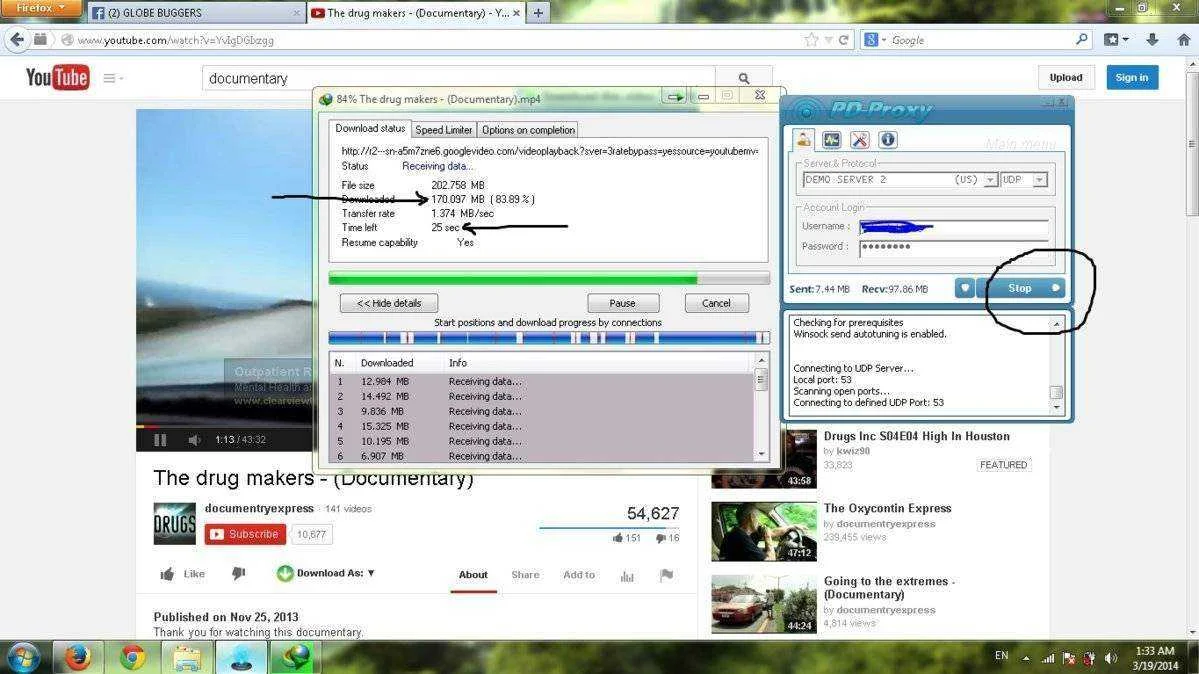Open the YouTube guide menu icon
The image size is (1199, 674).
point(112,78)
